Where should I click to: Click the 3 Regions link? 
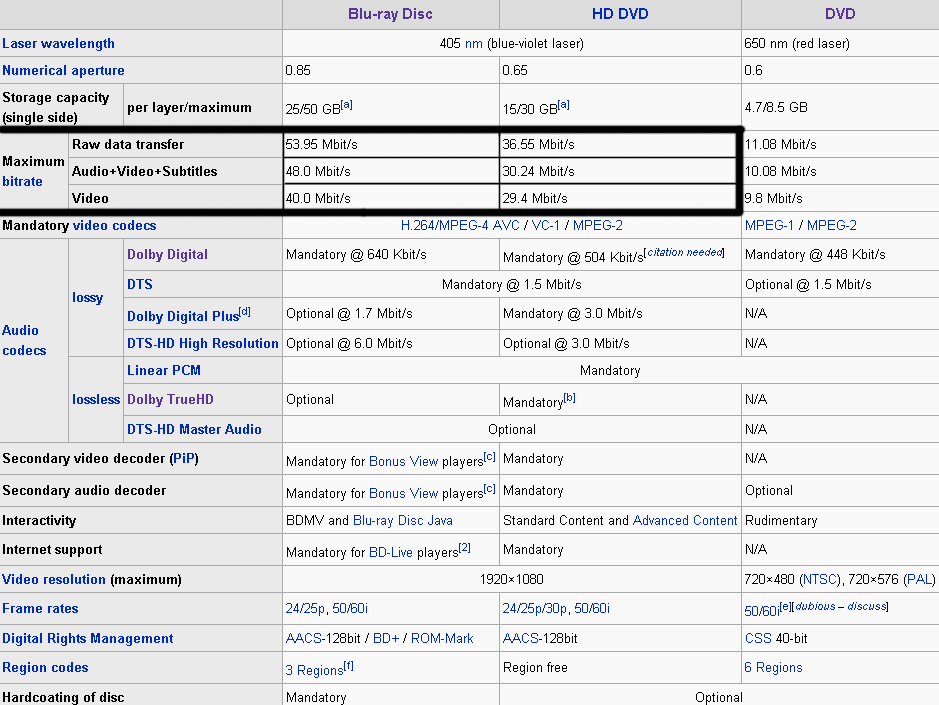point(314,670)
